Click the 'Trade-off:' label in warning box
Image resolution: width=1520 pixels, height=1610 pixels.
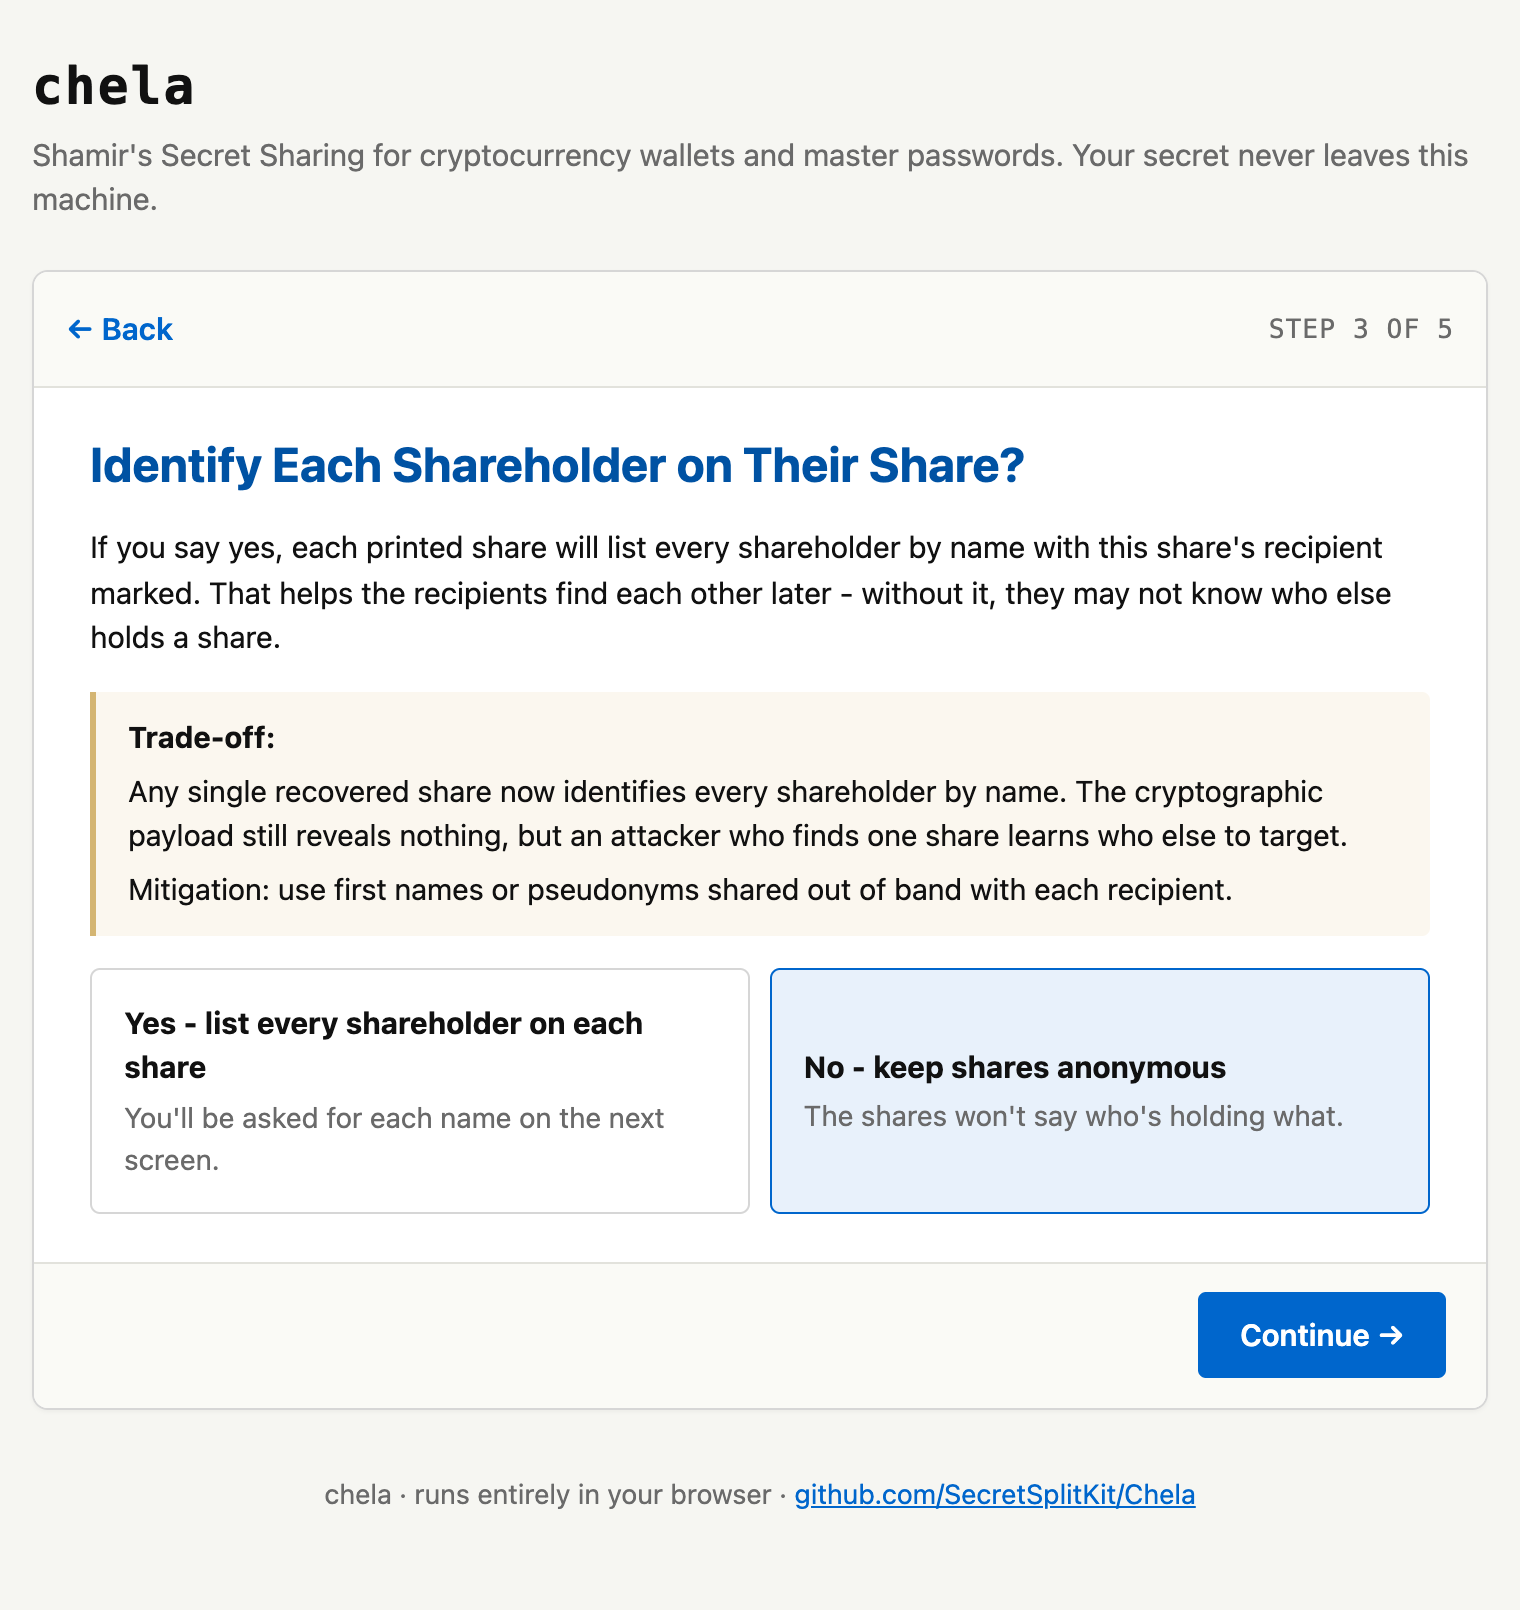(202, 738)
